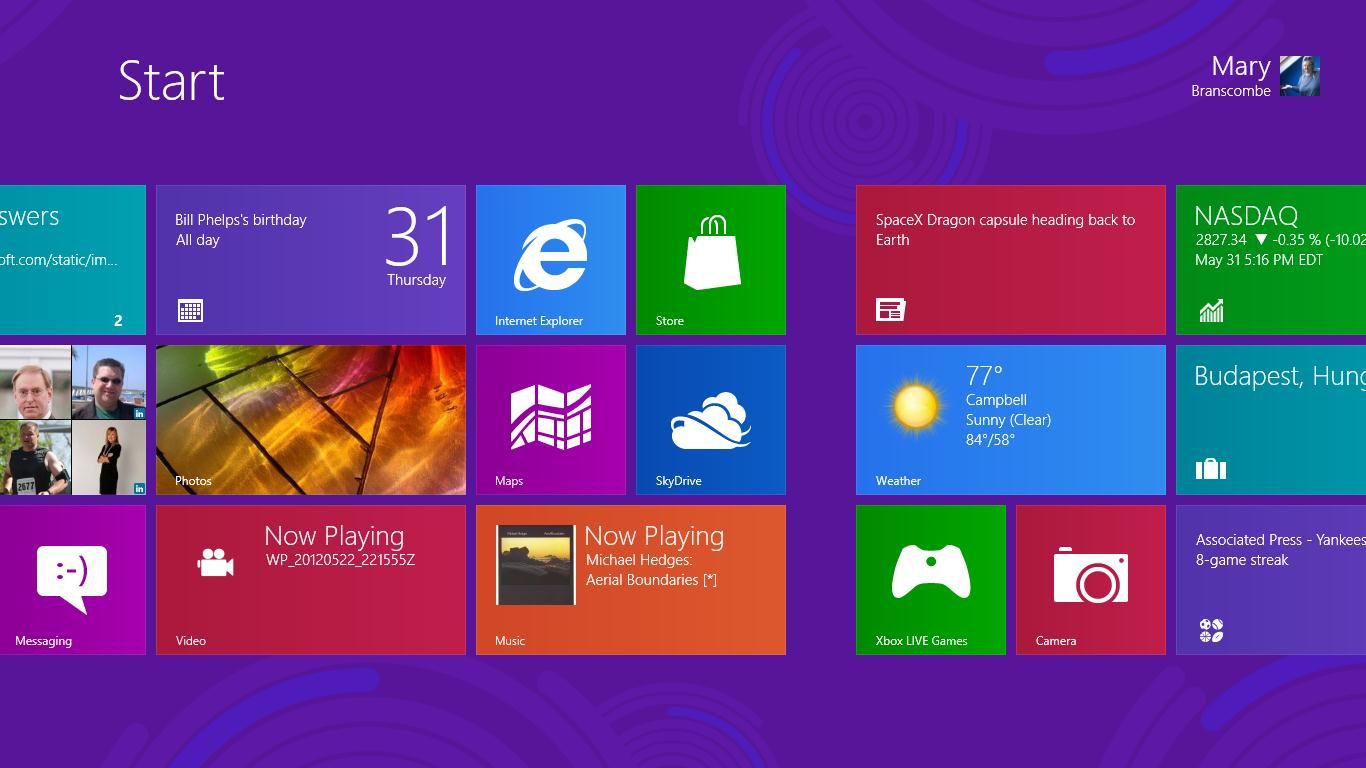Open Internet Explorer from its tile
This screenshot has width=1366, height=768.
(551, 258)
